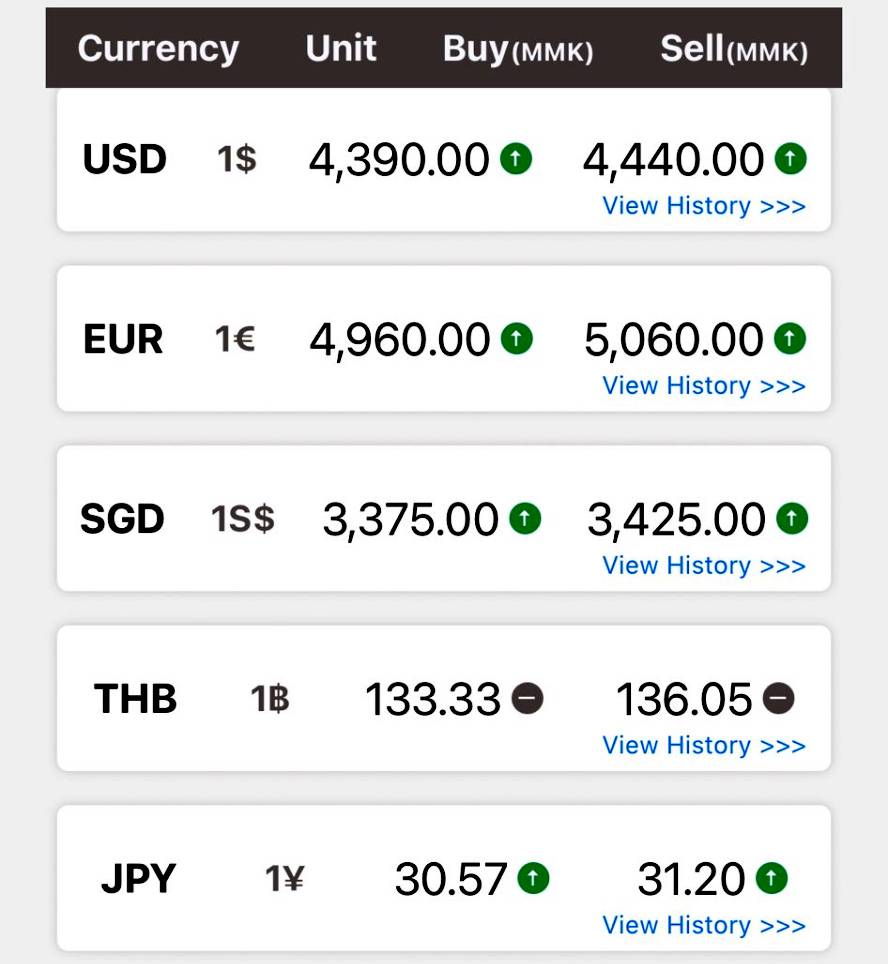Select the USD currency label

click(x=125, y=159)
